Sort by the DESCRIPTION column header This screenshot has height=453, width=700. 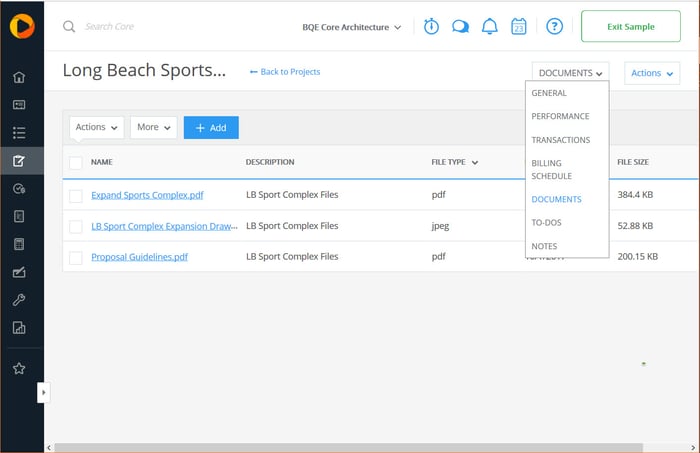pyautogui.click(x=270, y=162)
